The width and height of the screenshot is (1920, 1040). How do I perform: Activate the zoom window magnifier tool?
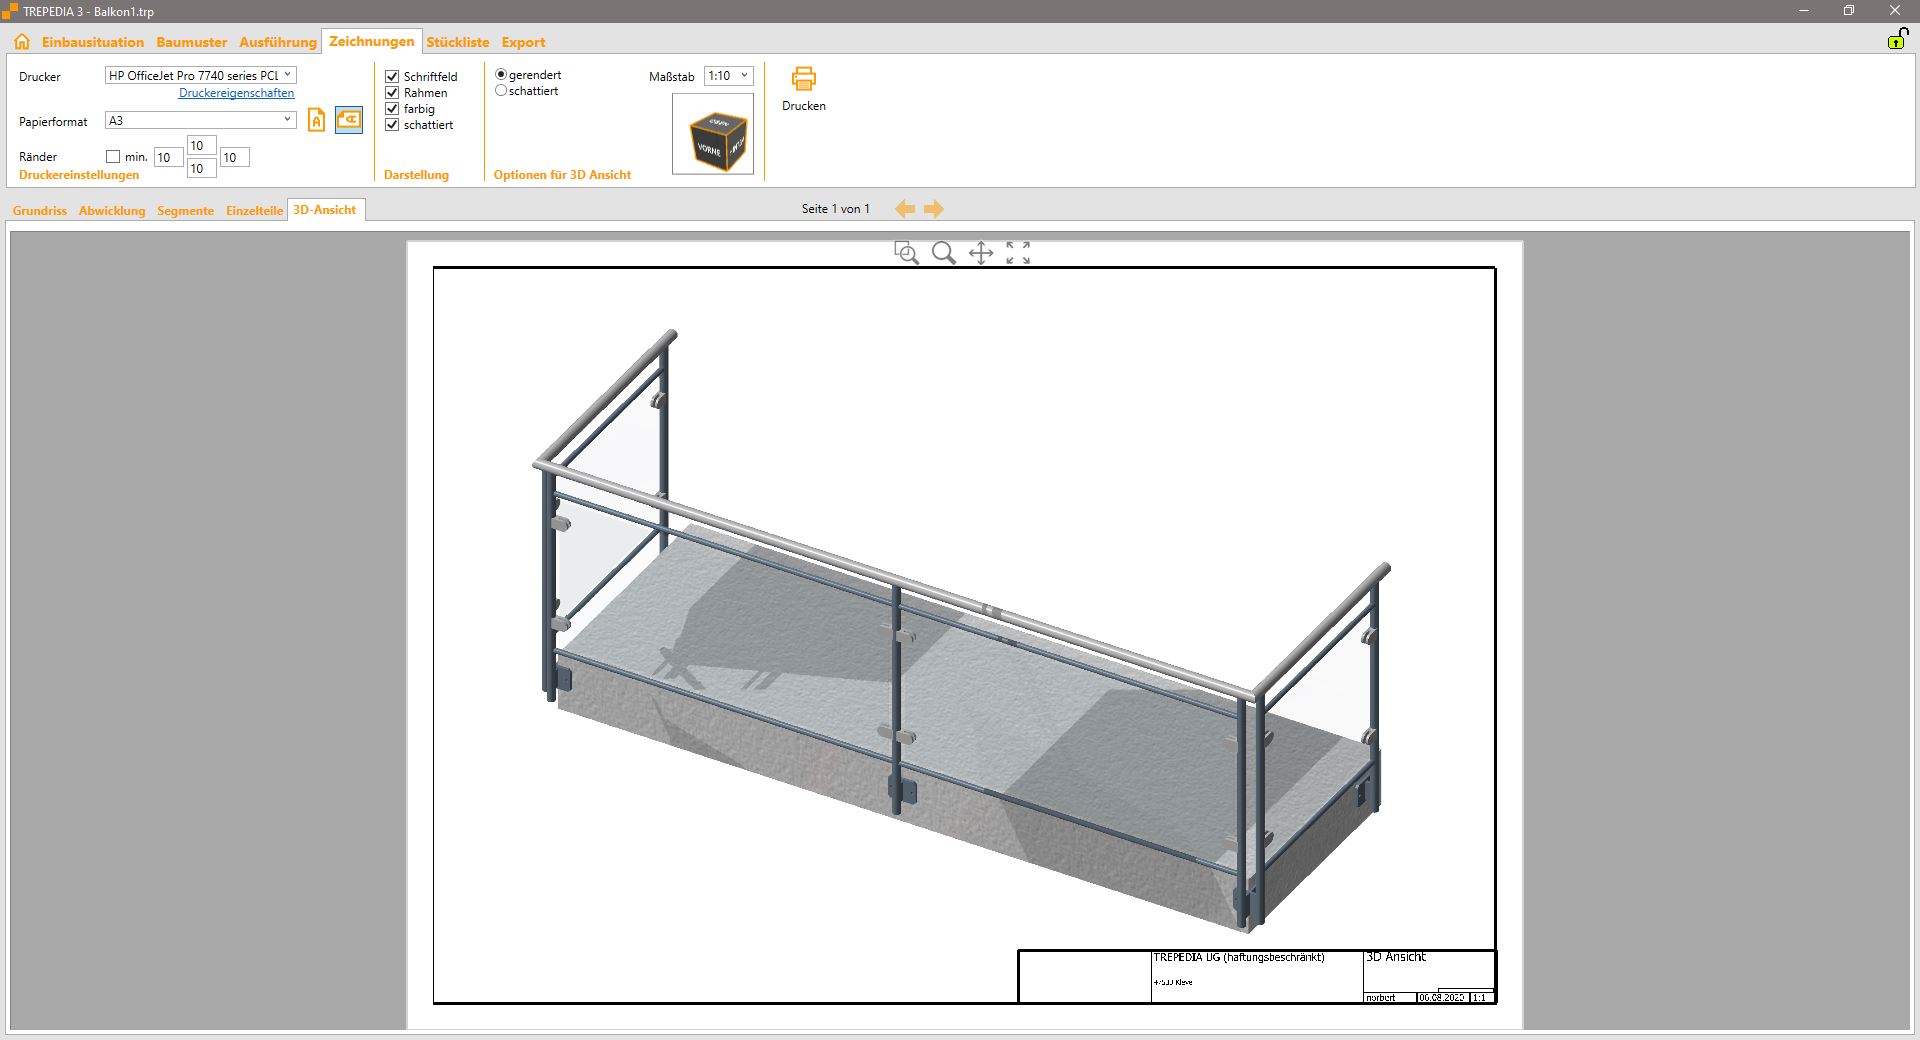(x=906, y=253)
